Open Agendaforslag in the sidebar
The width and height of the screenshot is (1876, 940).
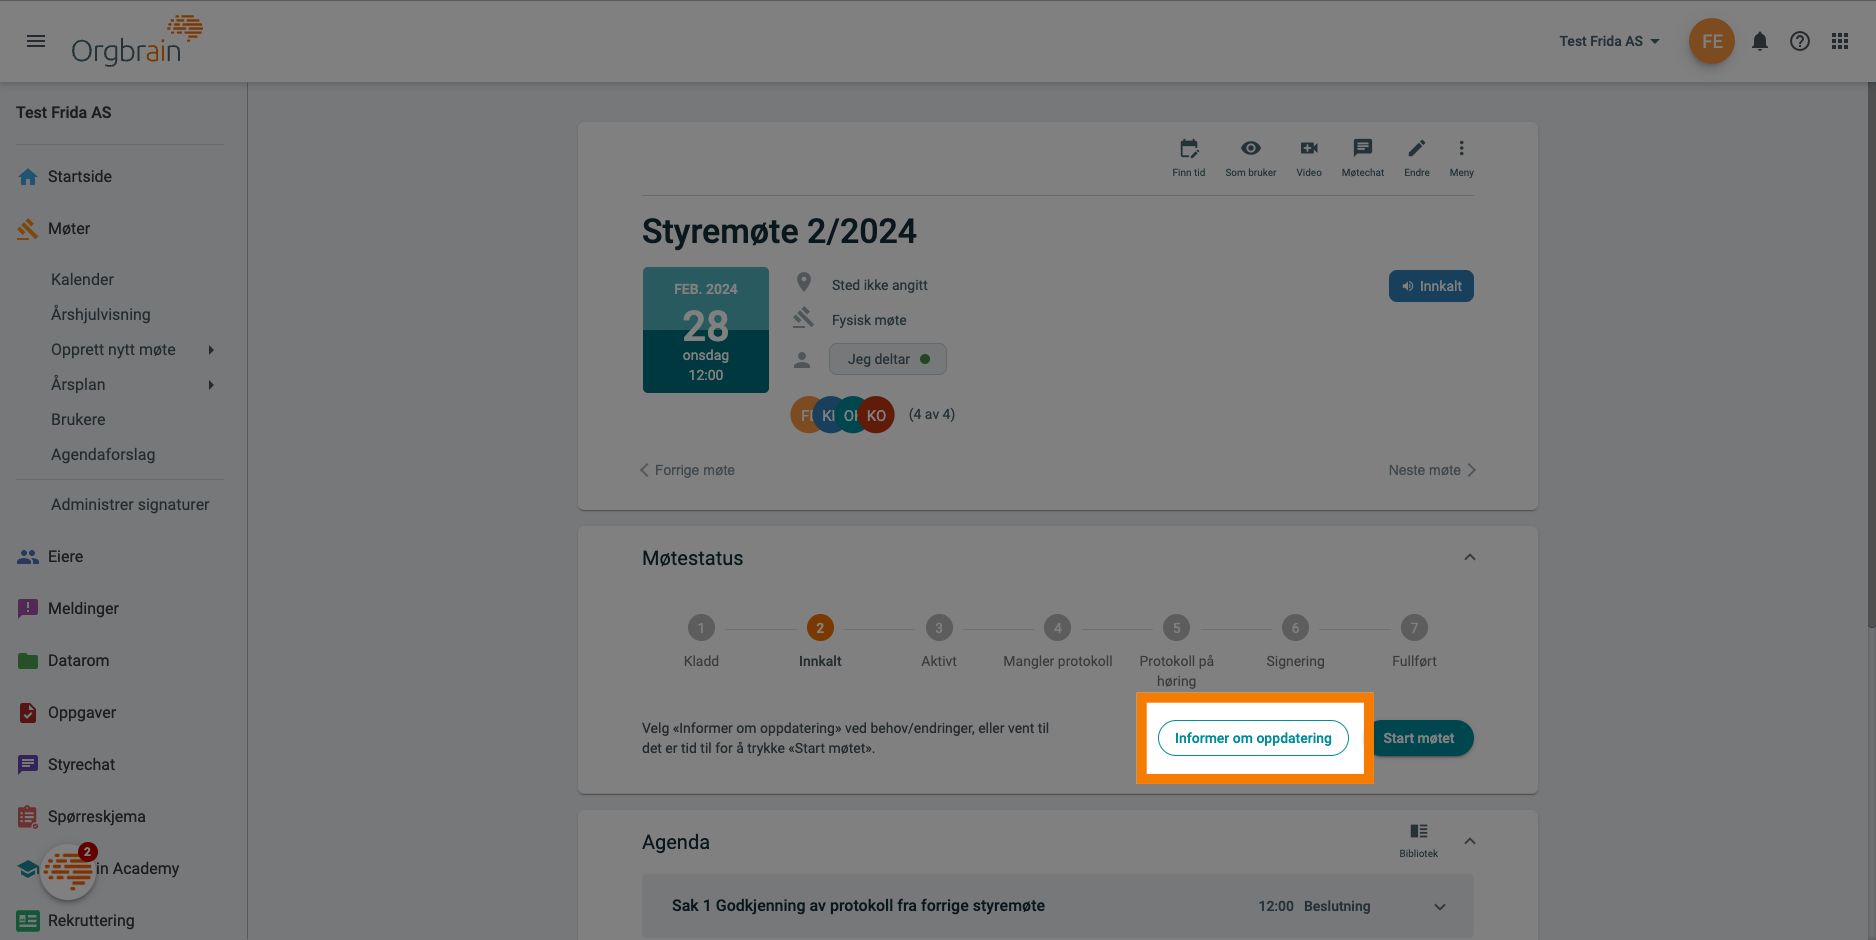[103, 454]
